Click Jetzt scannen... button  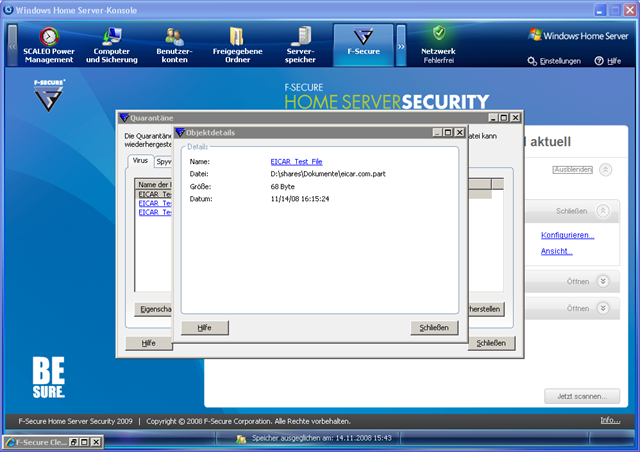pyautogui.click(x=582, y=396)
